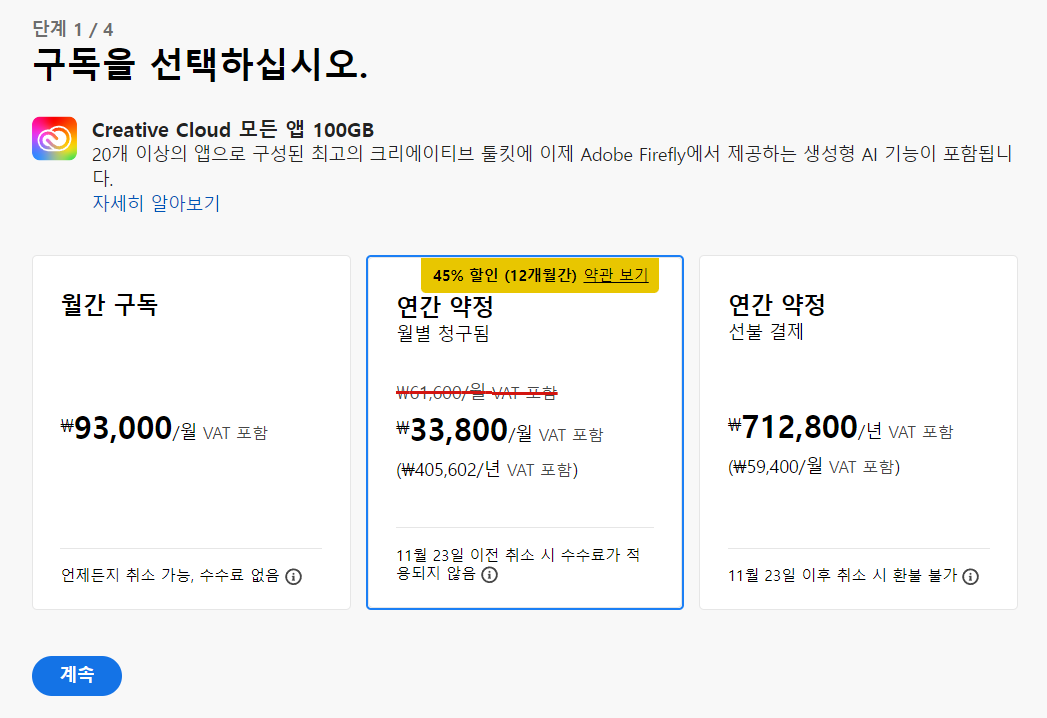This screenshot has height=718, width=1047.
Task: Open the 자세히 알아보기 link
Action: coord(156,203)
